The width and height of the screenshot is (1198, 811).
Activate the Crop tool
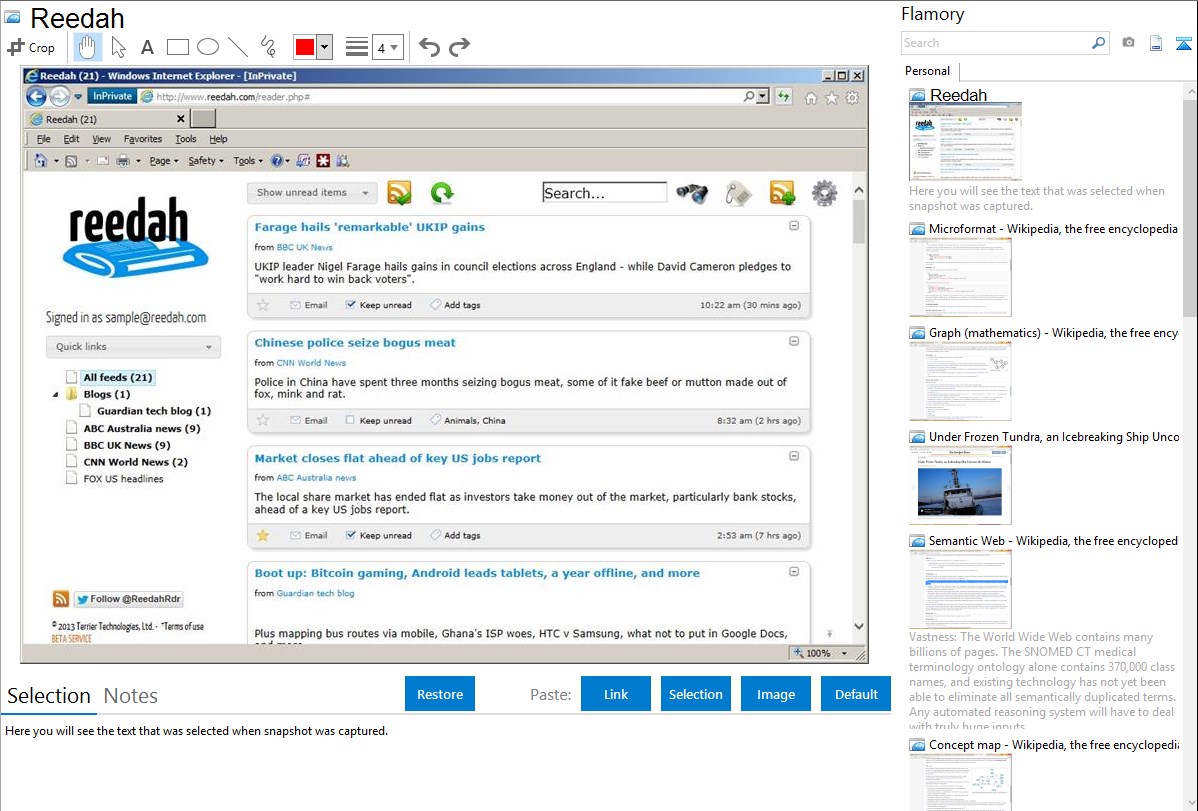(x=31, y=47)
